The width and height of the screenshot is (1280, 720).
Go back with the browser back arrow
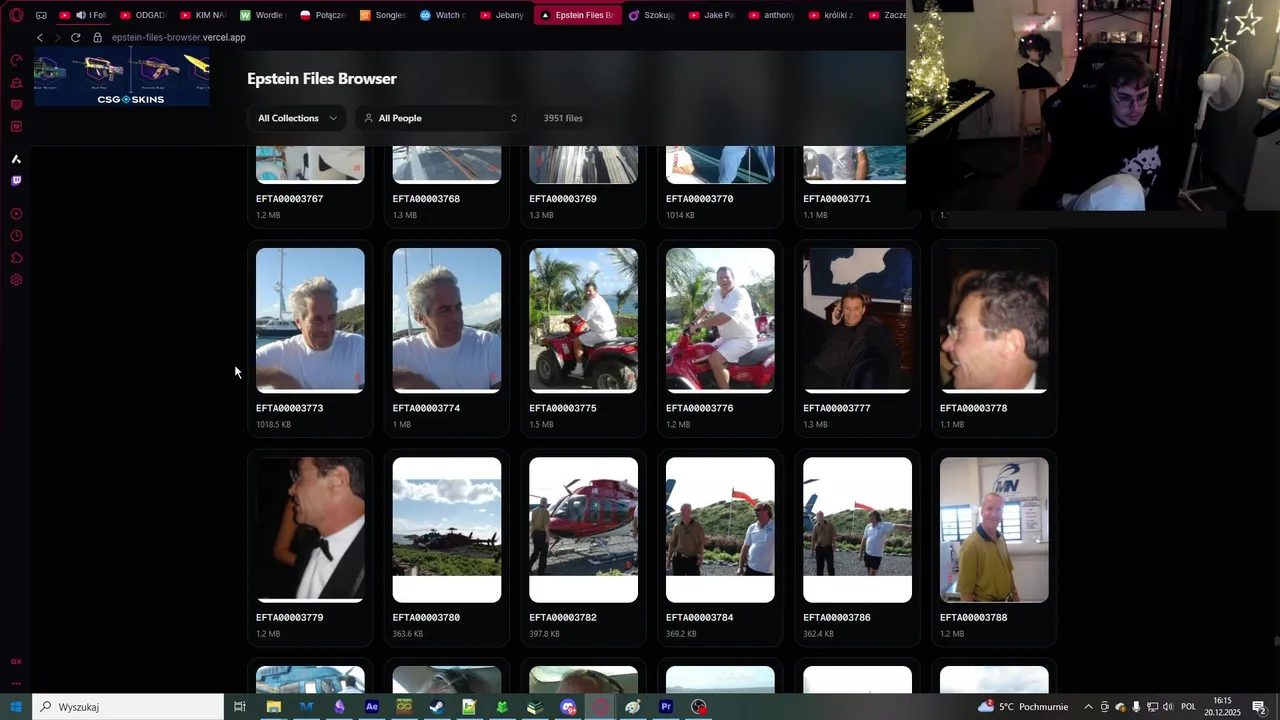point(40,37)
